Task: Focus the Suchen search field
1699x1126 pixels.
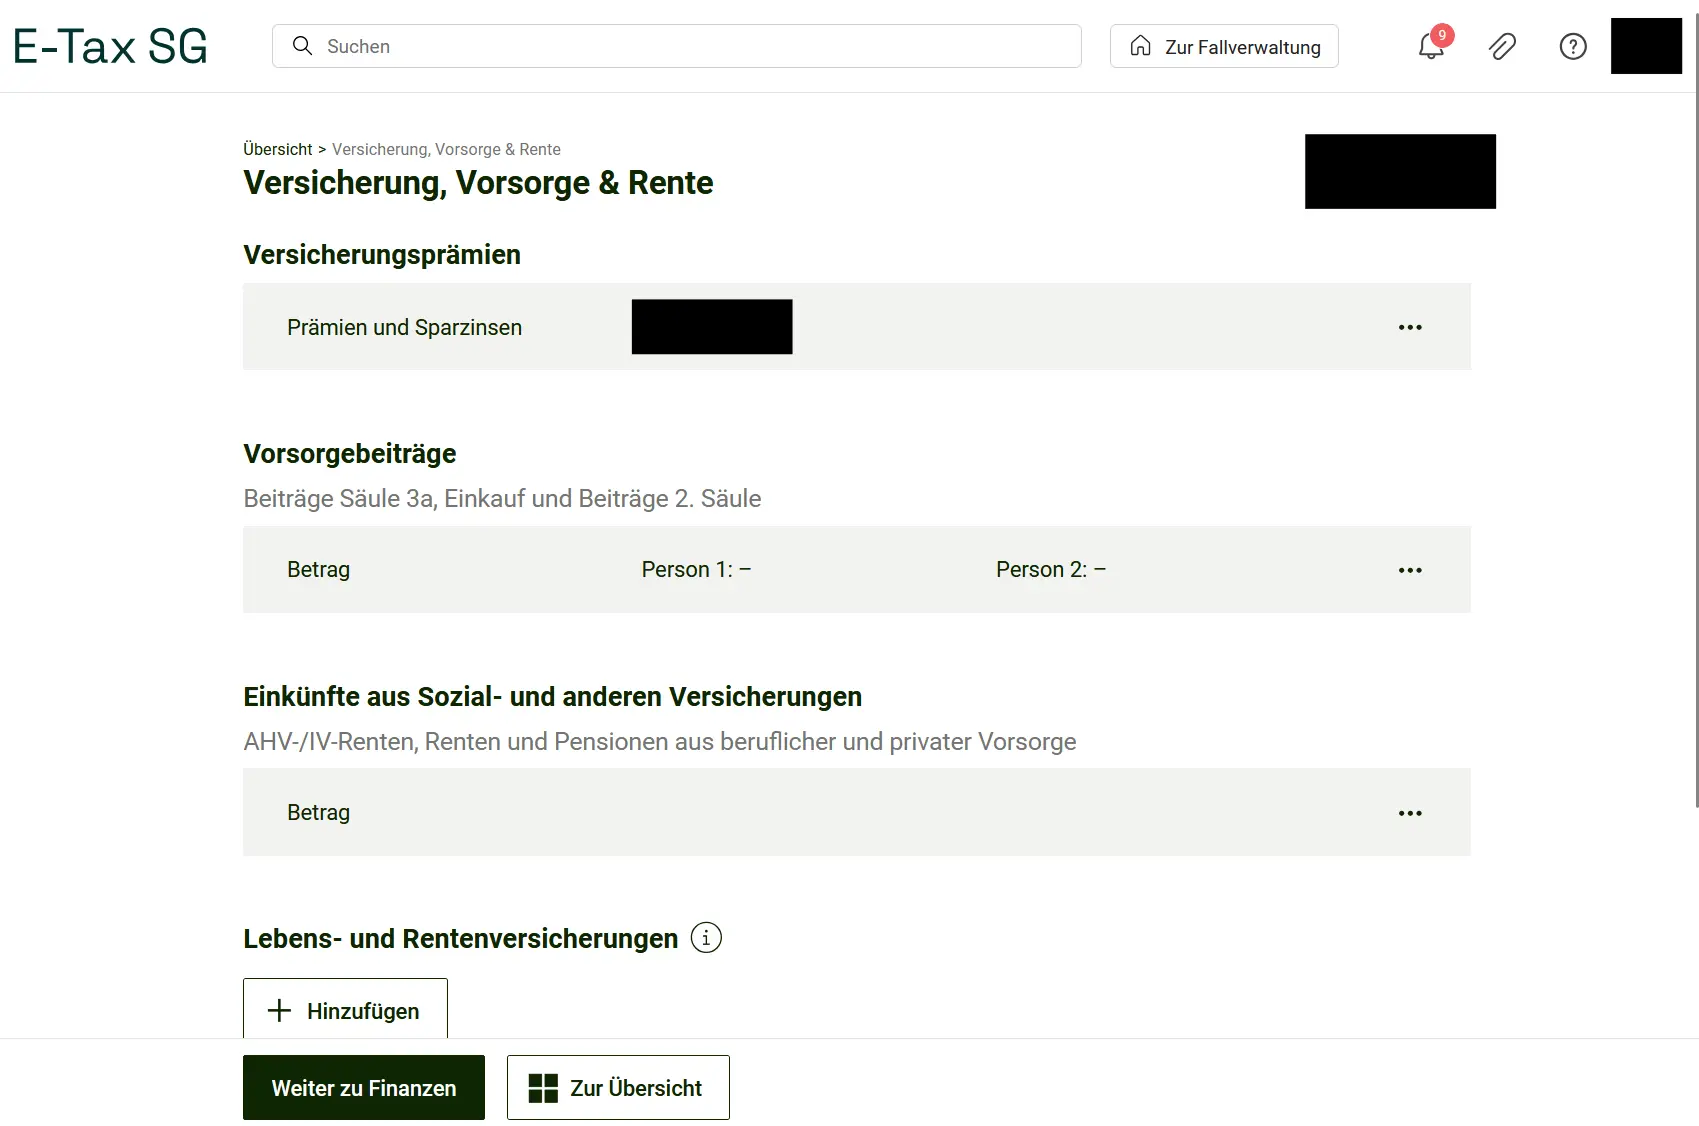Action: pyautogui.click(x=690, y=47)
